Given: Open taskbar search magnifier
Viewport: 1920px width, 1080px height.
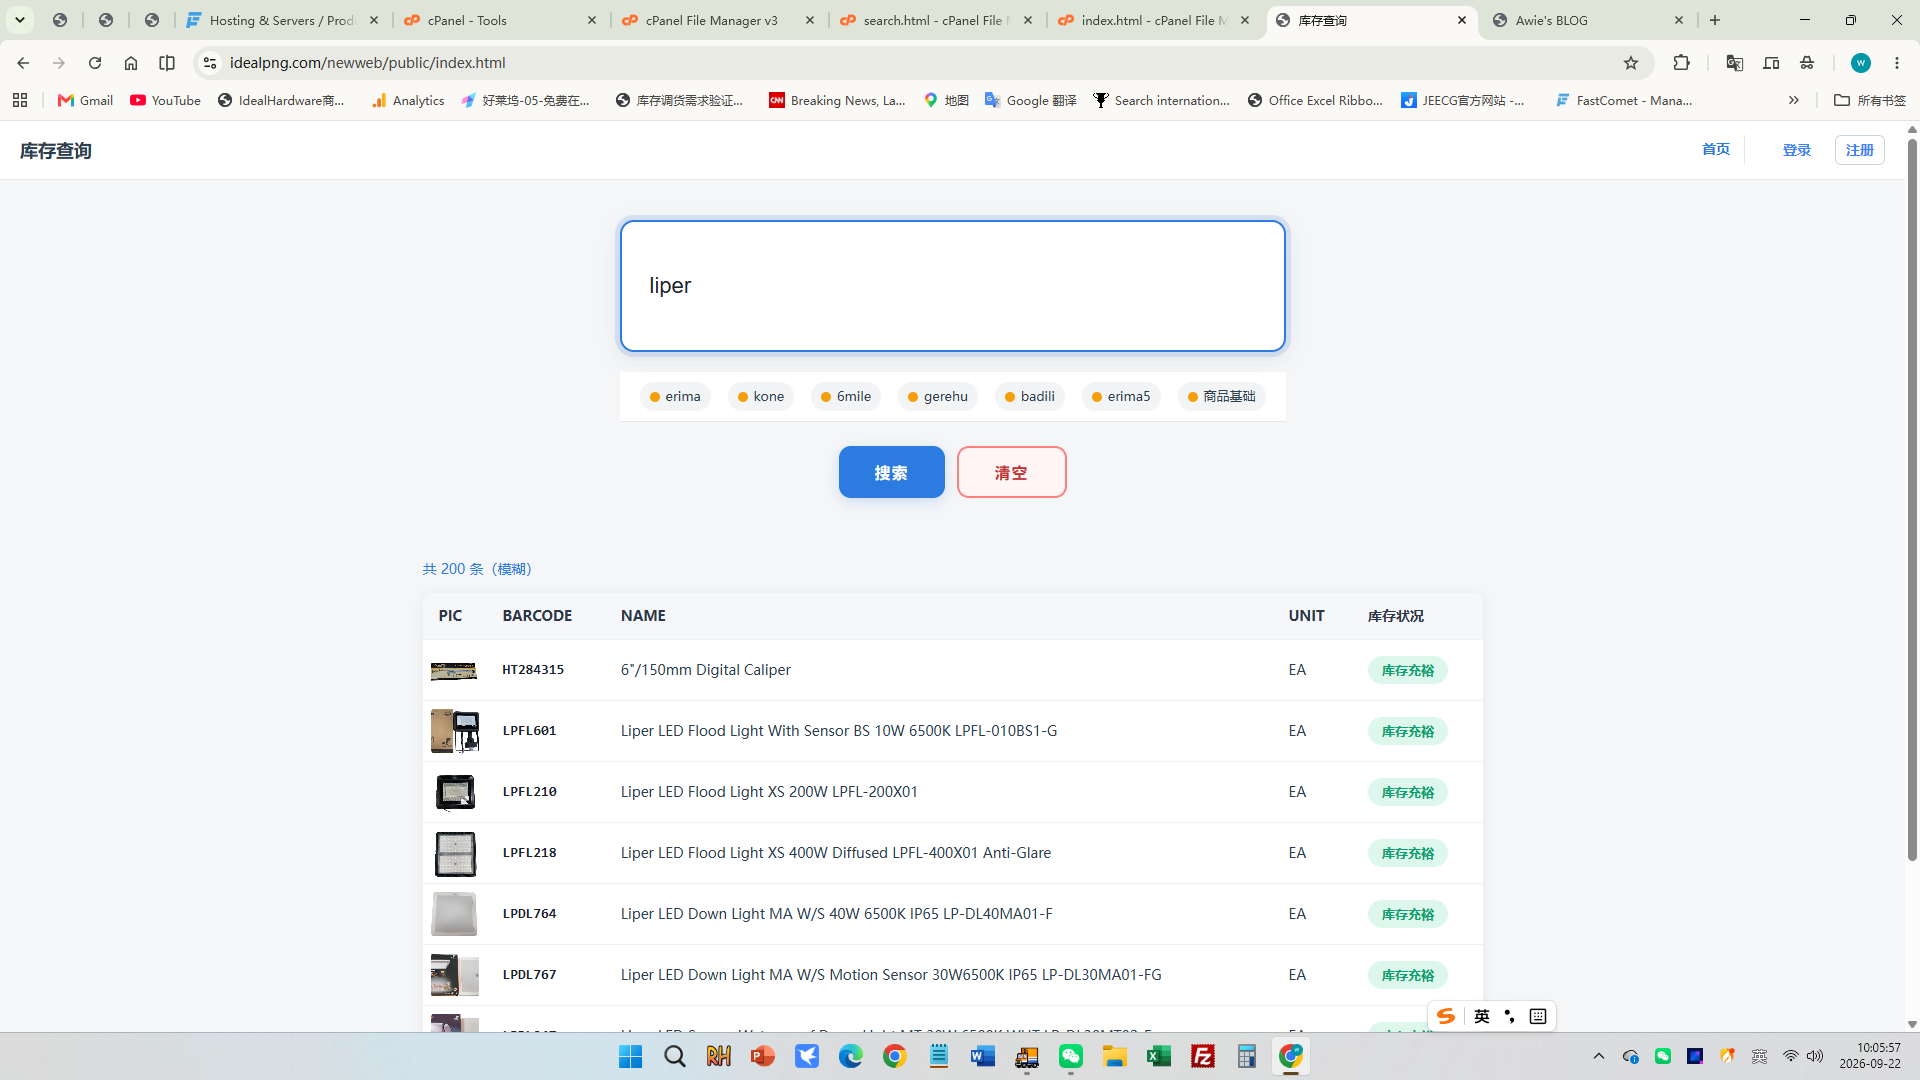Looking at the screenshot, I should 675,1056.
